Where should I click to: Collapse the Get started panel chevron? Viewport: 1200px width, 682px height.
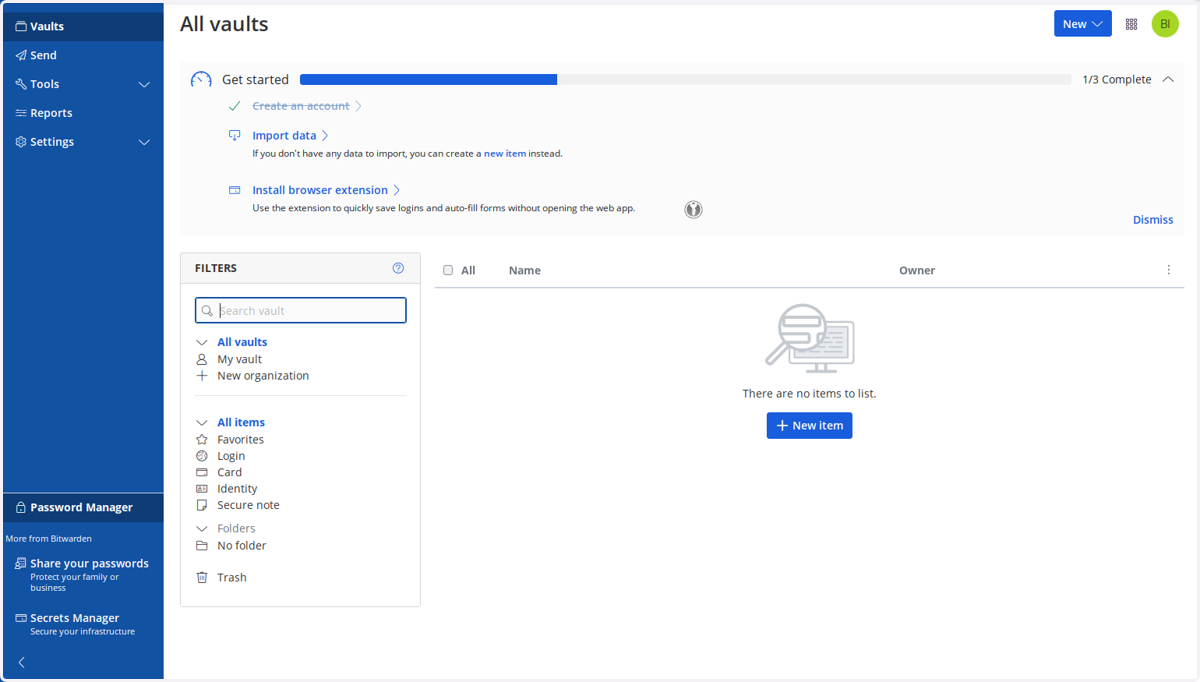pos(1168,80)
